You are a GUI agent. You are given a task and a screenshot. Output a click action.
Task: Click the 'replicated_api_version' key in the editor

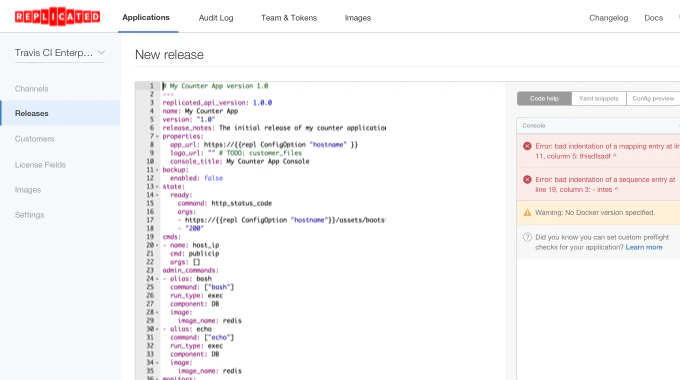(205, 103)
